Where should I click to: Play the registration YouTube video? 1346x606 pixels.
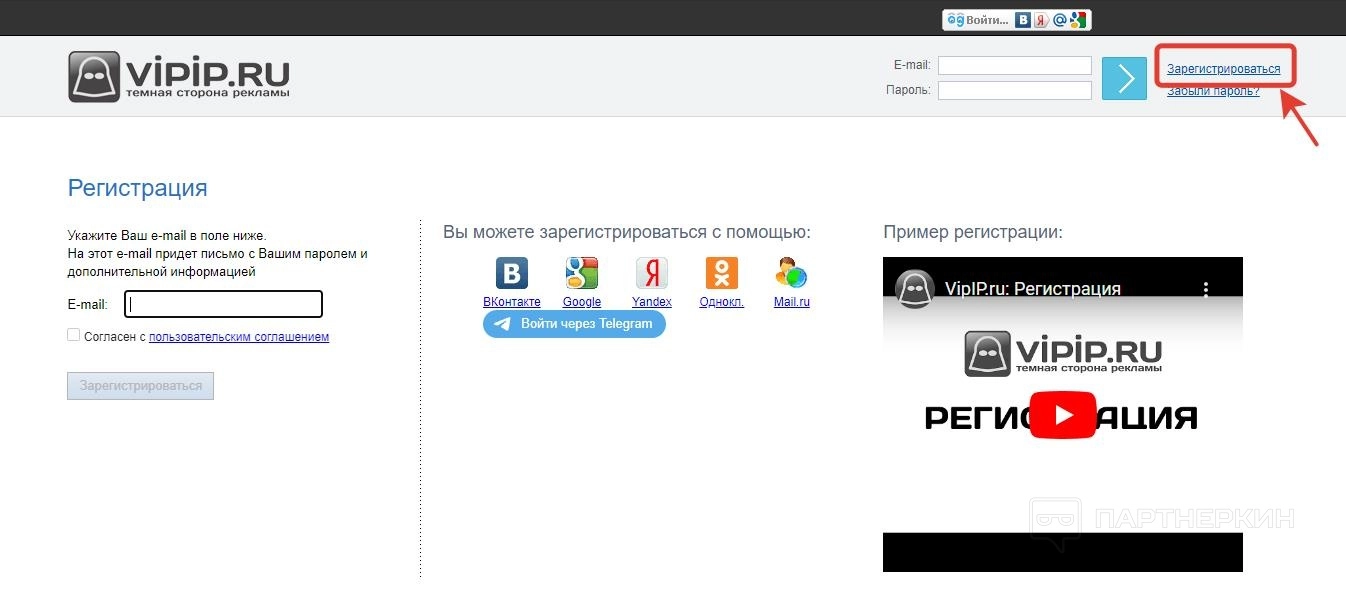(1062, 415)
